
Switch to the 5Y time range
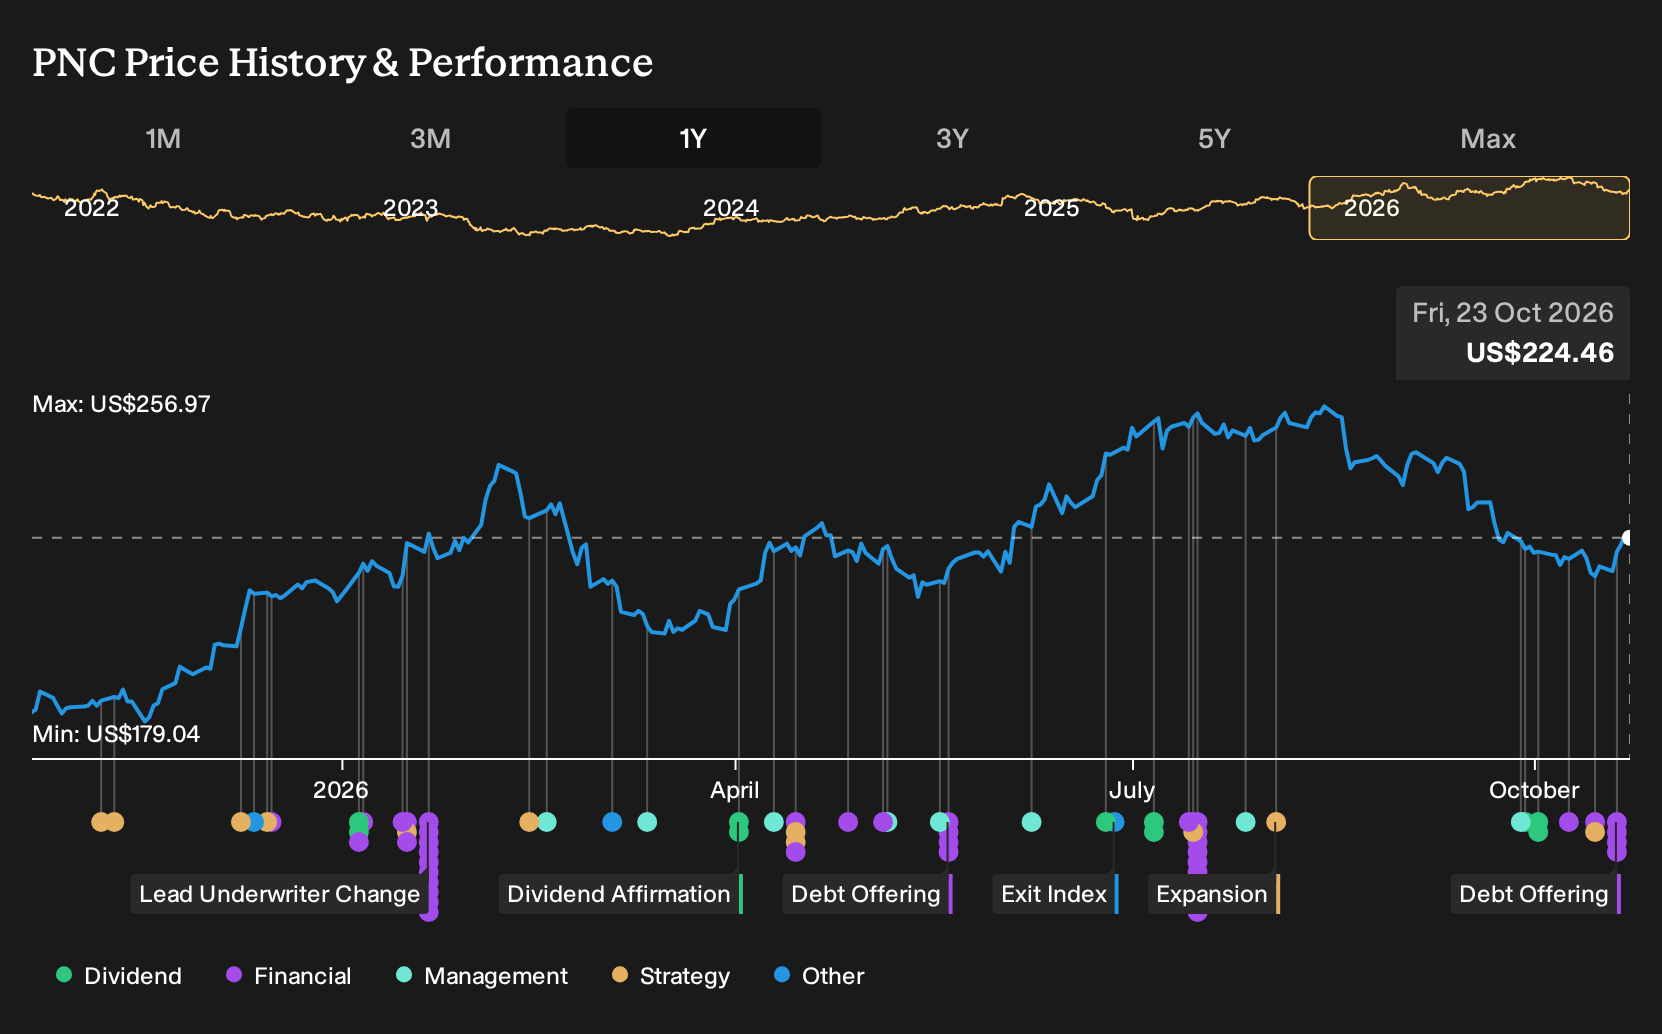pos(1214,138)
